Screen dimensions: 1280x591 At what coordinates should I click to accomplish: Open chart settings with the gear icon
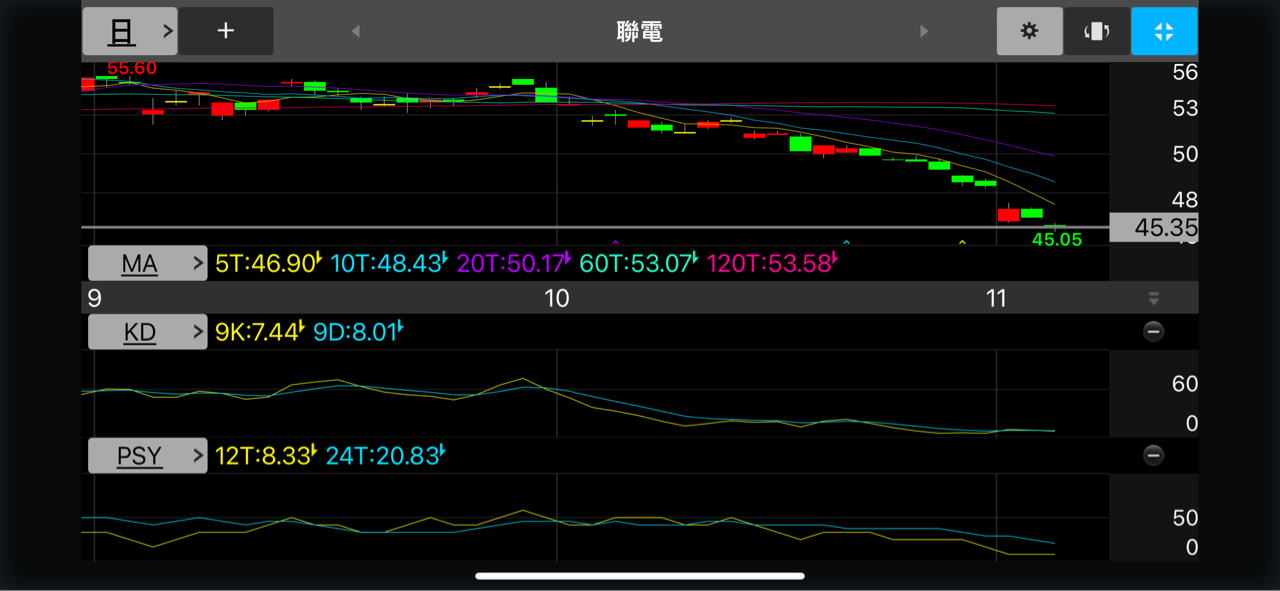tap(1029, 31)
